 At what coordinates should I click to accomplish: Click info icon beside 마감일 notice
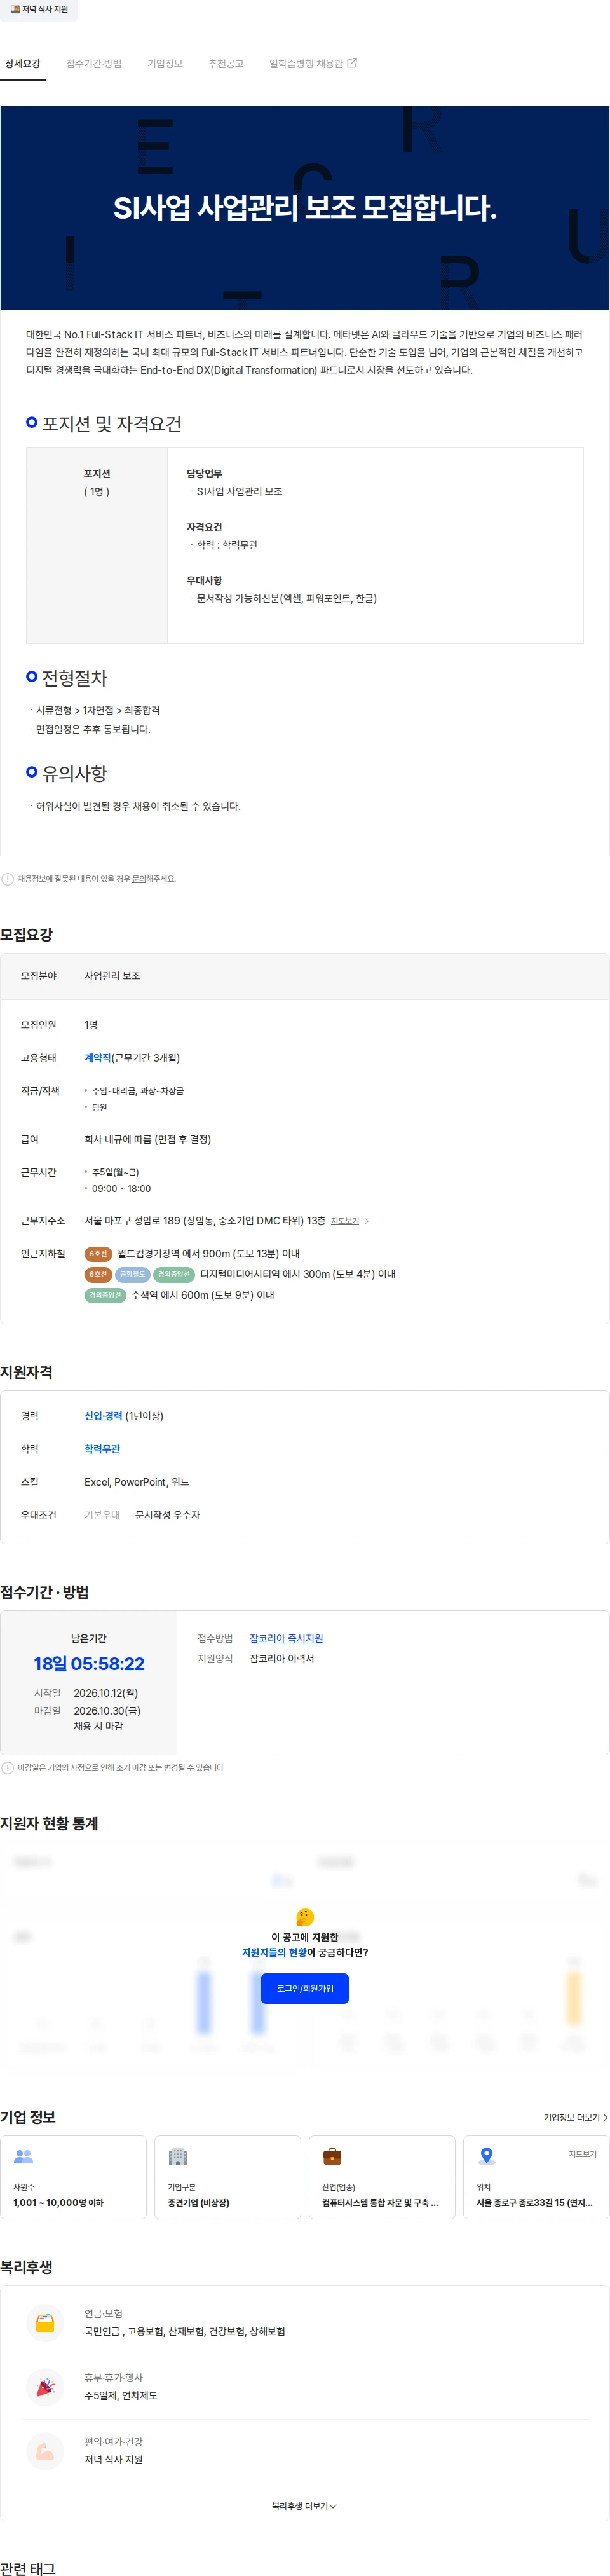8,1768
